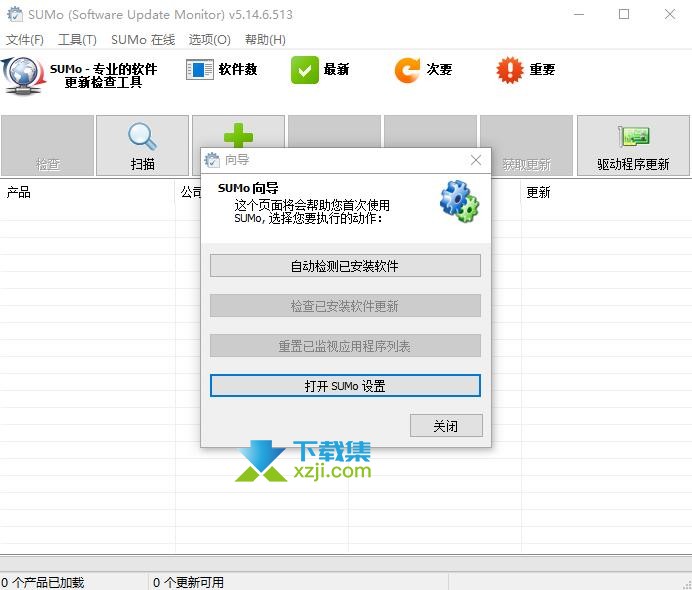Click the orange 次要 arrow icon

pyautogui.click(x=407, y=70)
